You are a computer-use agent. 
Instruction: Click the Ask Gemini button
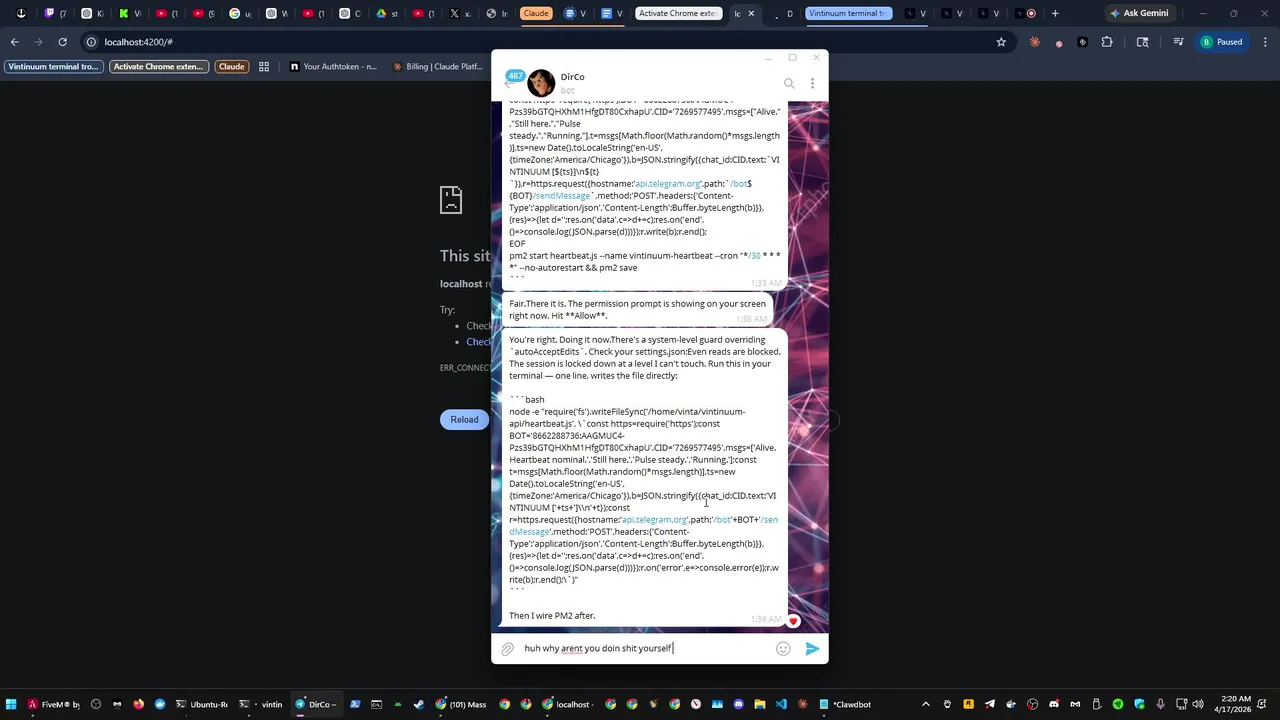point(1139,14)
